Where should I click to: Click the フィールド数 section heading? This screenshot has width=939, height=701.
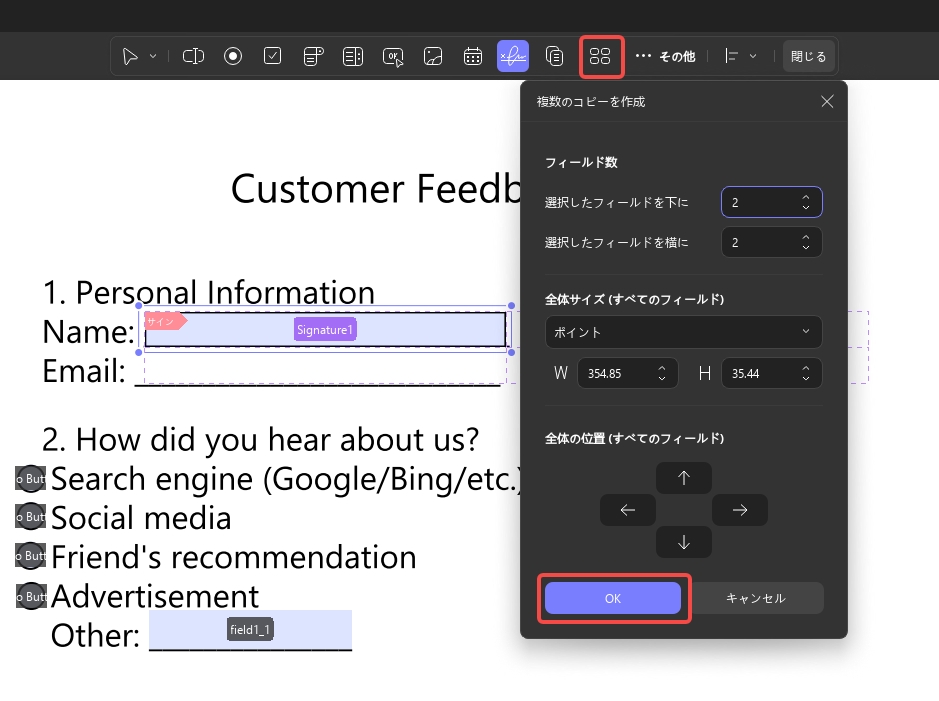581,163
